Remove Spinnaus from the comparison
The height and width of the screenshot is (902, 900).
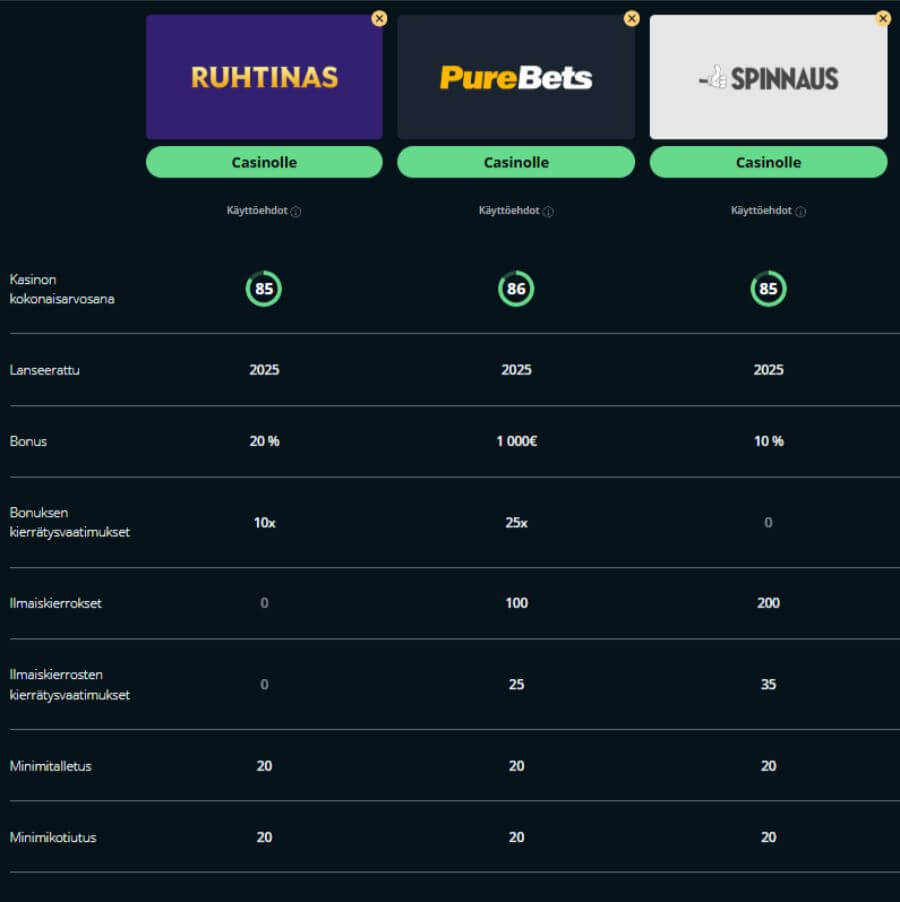[883, 18]
